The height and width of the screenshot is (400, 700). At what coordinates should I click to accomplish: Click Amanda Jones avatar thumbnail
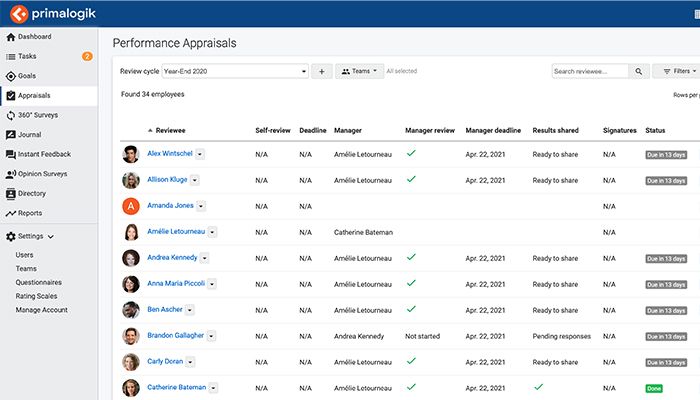click(130, 205)
